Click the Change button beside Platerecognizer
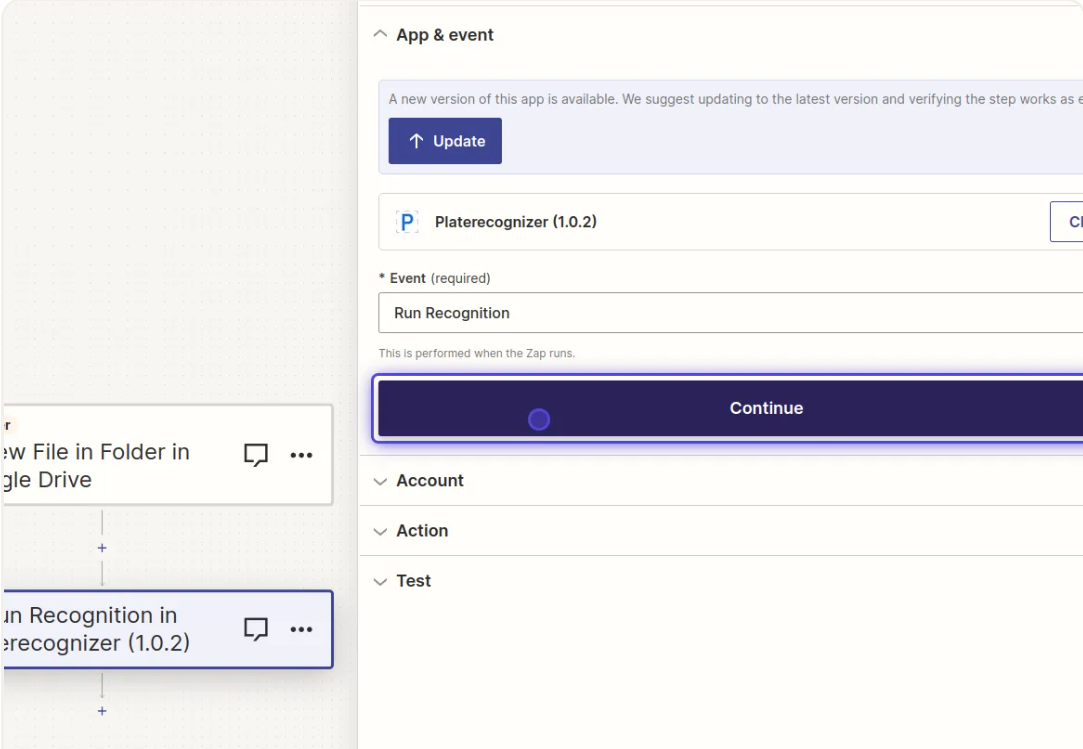The image size is (1083, 749). (x=1066, y=222)
